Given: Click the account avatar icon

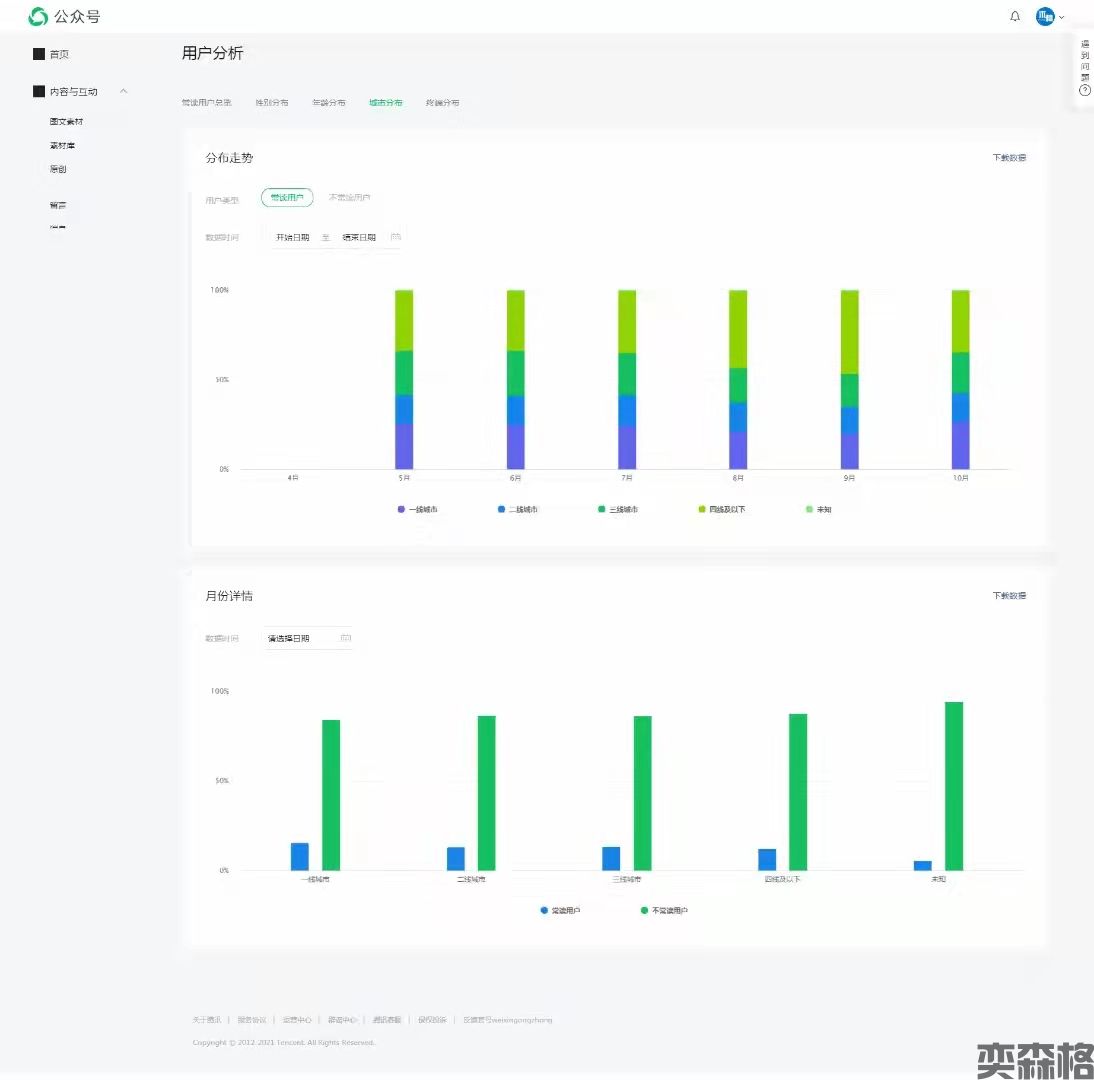Looking at the screenshot, I should tap(1045, 17).
